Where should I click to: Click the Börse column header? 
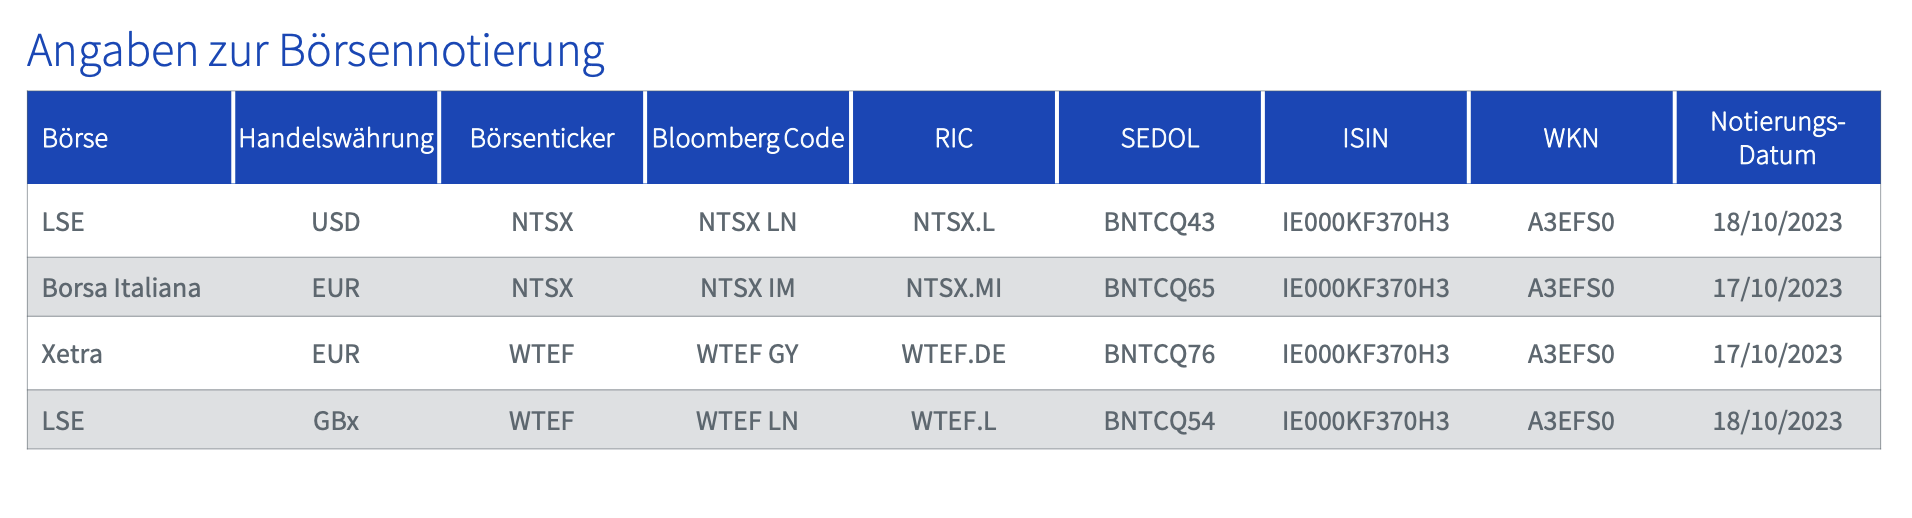point(75,138)
